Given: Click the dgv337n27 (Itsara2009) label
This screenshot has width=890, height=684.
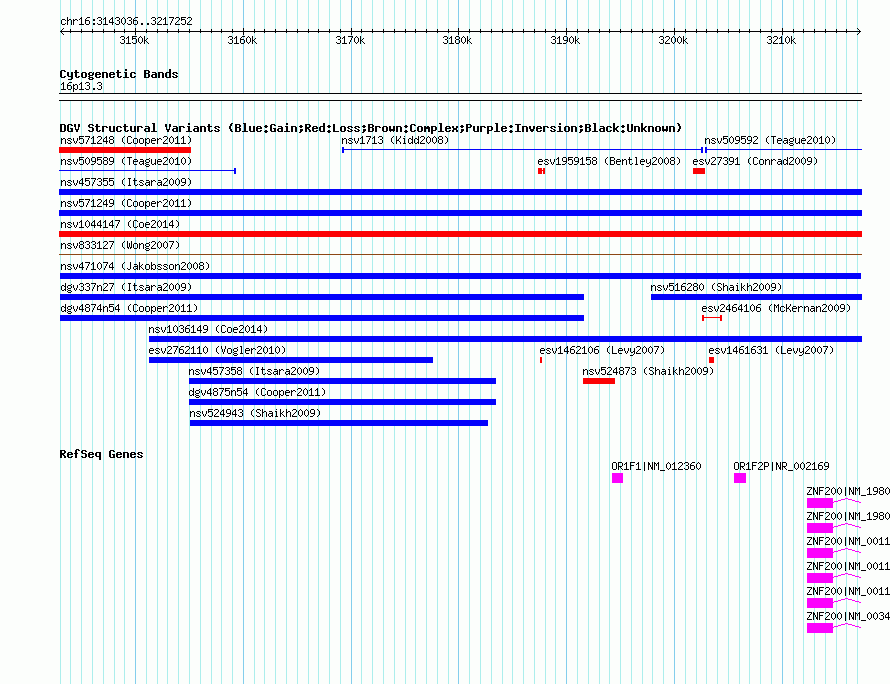Looking at the screenshot, I should (126, 287).
